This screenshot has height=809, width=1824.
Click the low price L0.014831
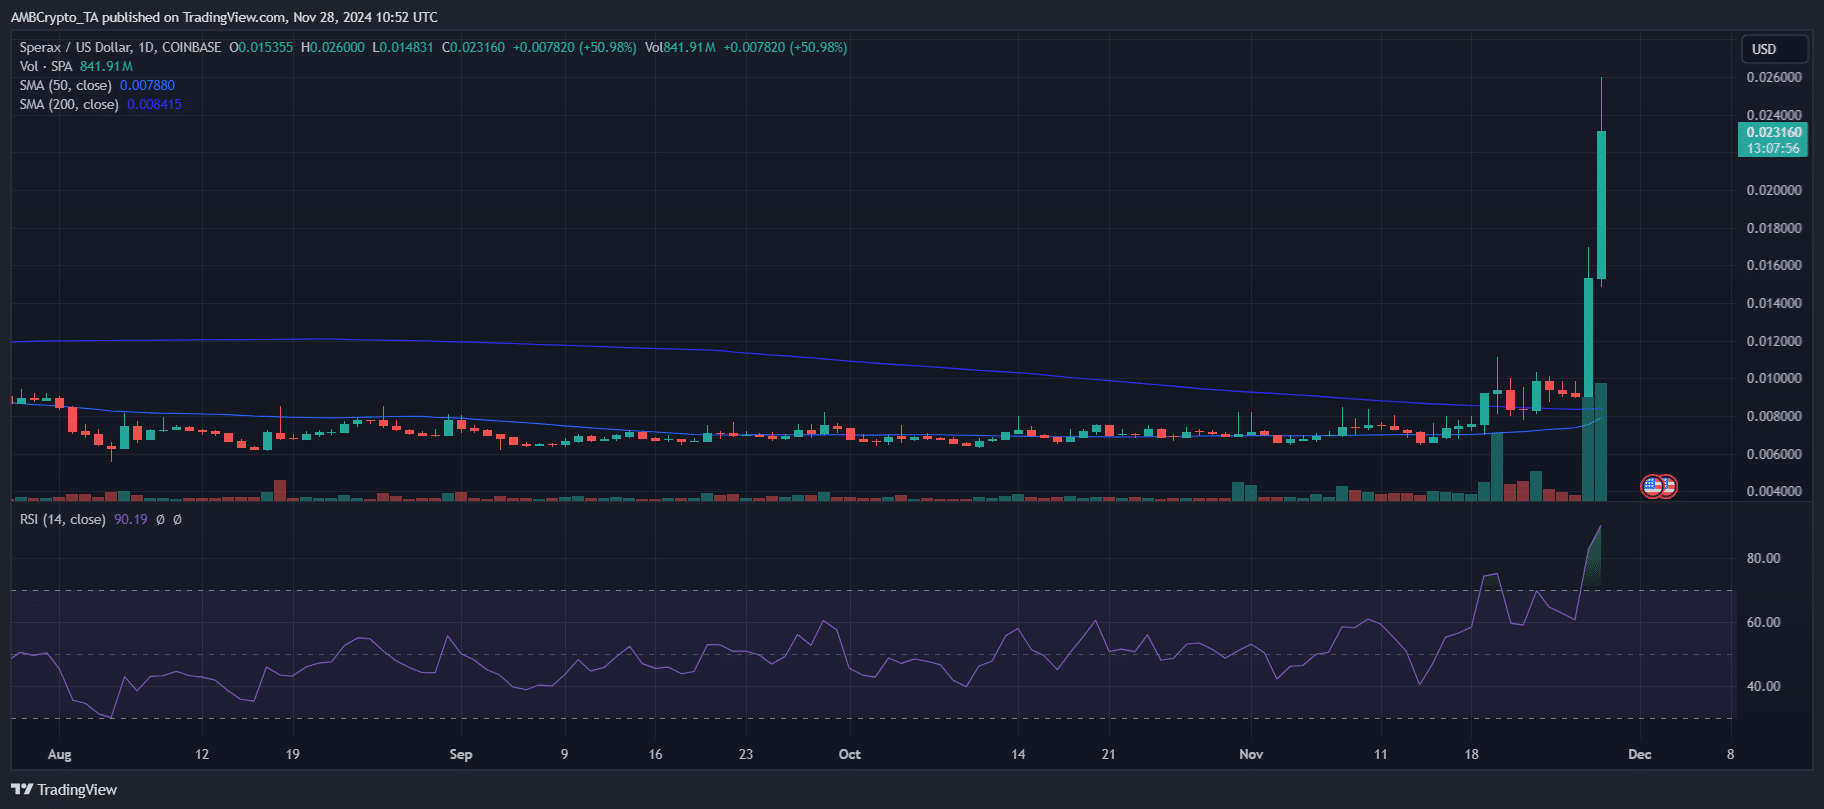click(403, 47)
